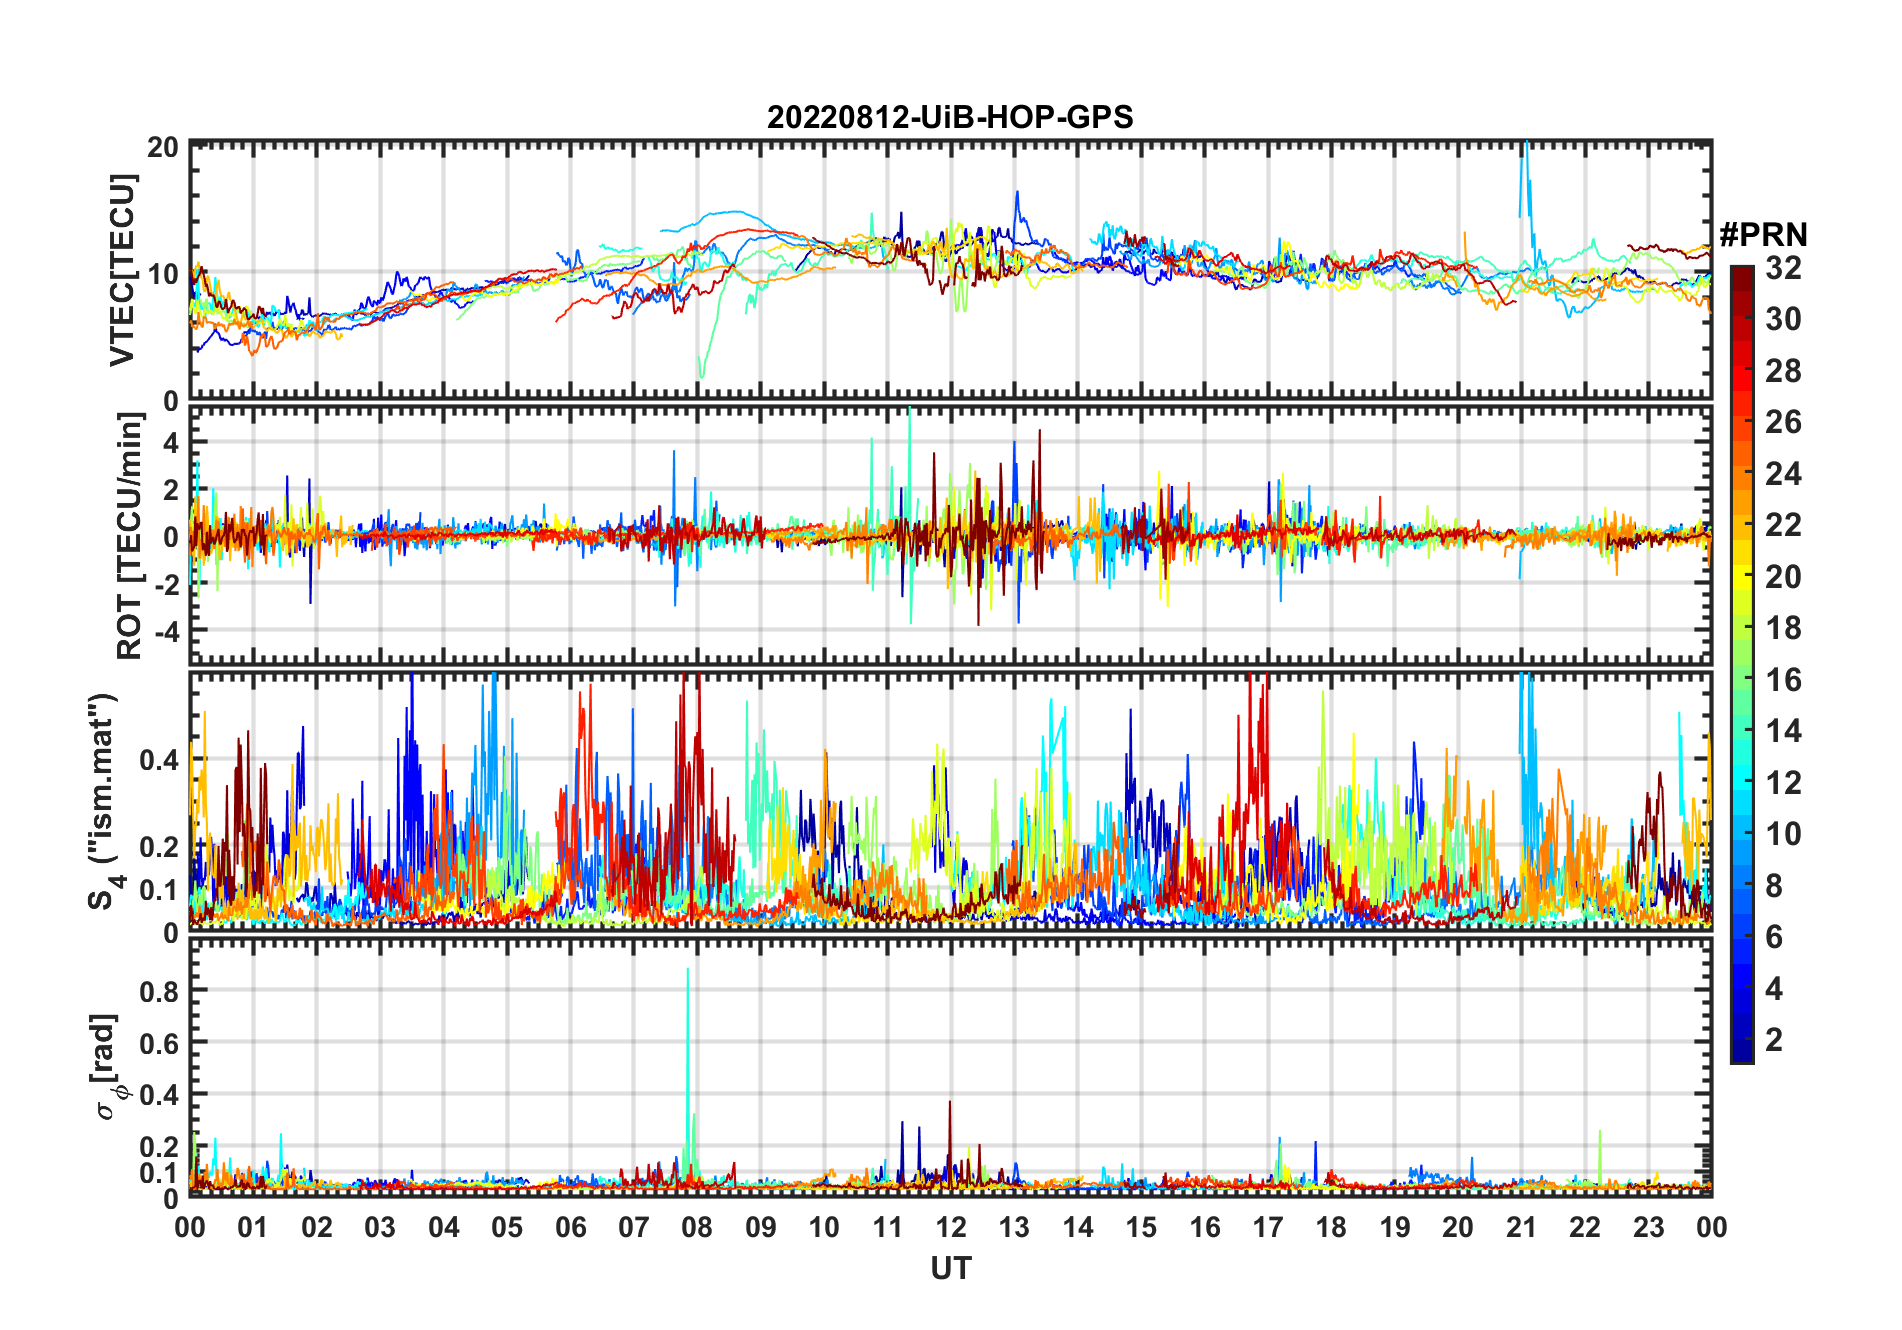The height and width of the screenshot is (1330, 1902).
Task: Click colorbar tick label 16
Action: 1783,680
